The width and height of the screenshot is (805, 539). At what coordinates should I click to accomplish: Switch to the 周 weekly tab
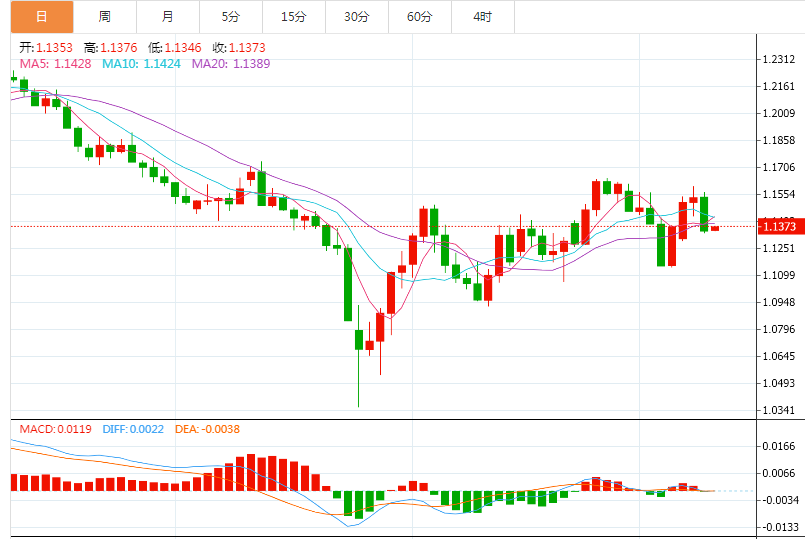(105, 16)
